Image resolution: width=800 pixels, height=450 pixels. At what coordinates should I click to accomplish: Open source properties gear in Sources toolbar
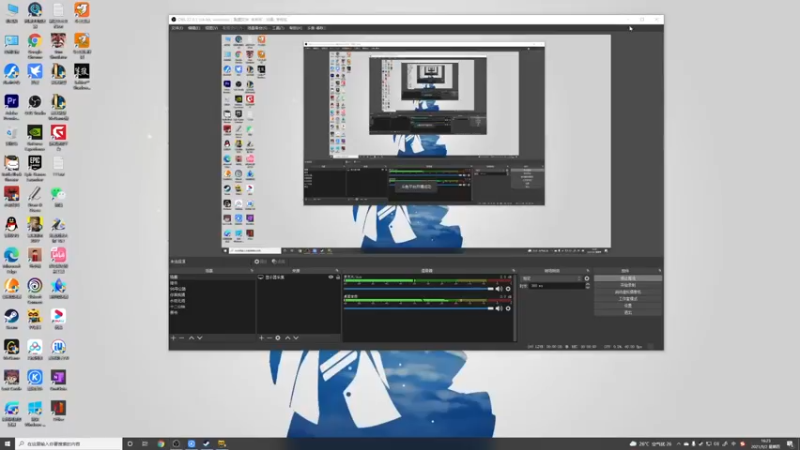(x=278, y=338)
